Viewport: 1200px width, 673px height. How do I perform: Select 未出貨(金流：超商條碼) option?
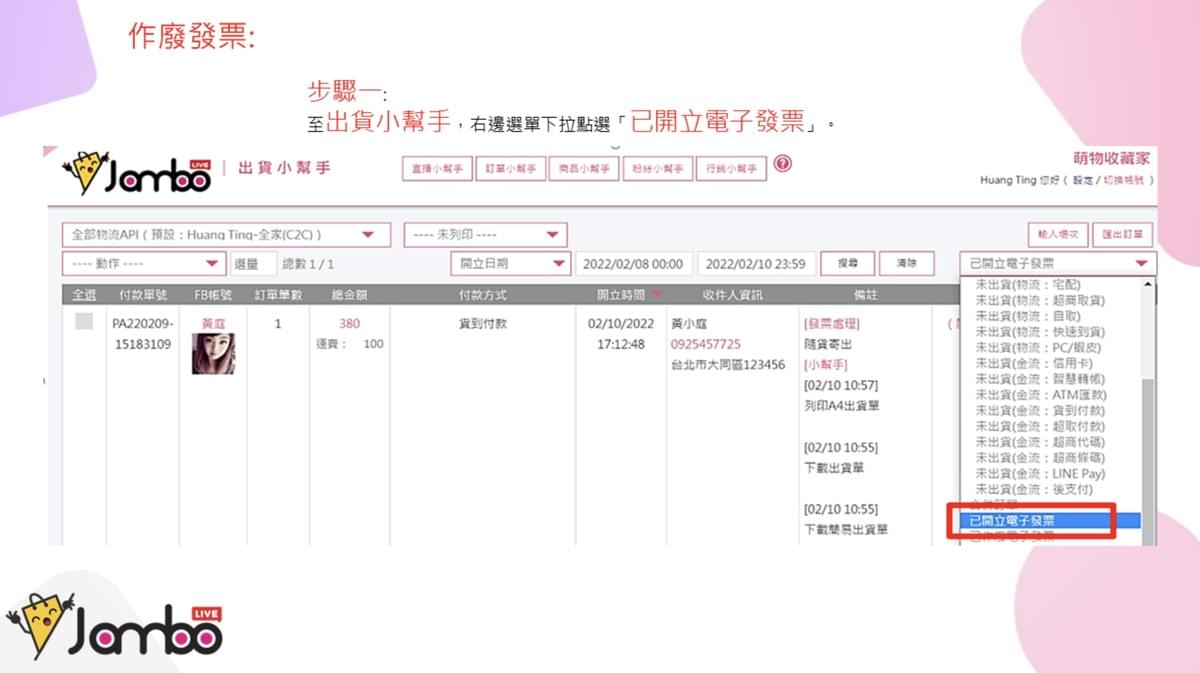click(1039, 458)
